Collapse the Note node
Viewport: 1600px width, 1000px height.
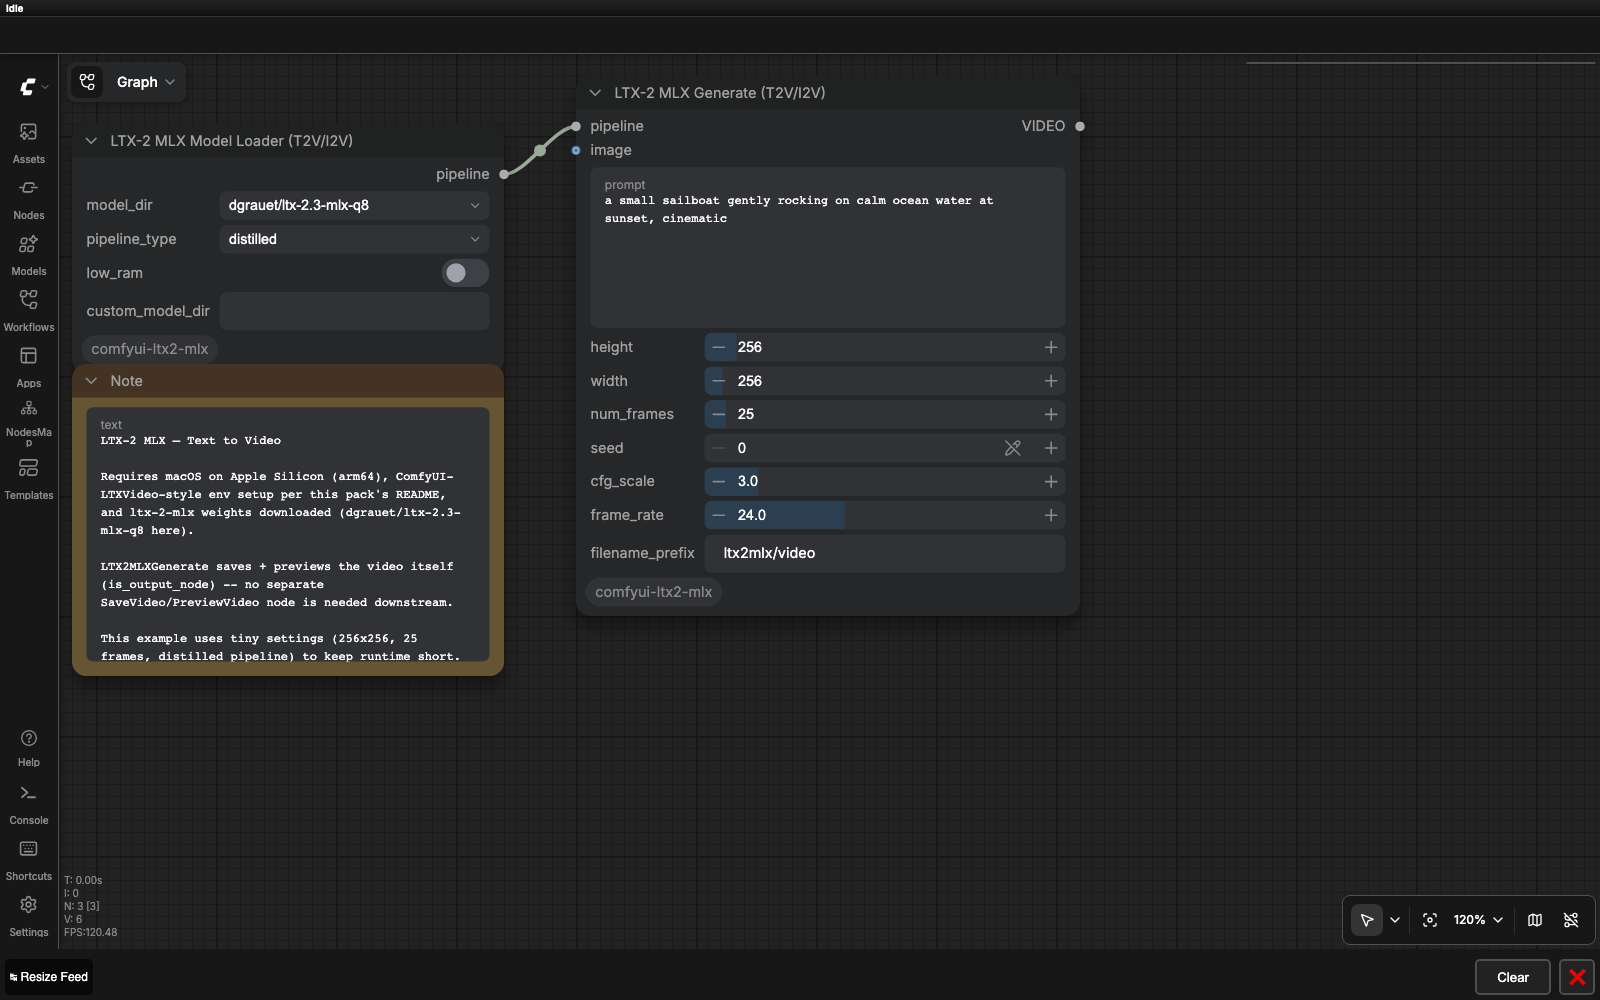point(92,381)
